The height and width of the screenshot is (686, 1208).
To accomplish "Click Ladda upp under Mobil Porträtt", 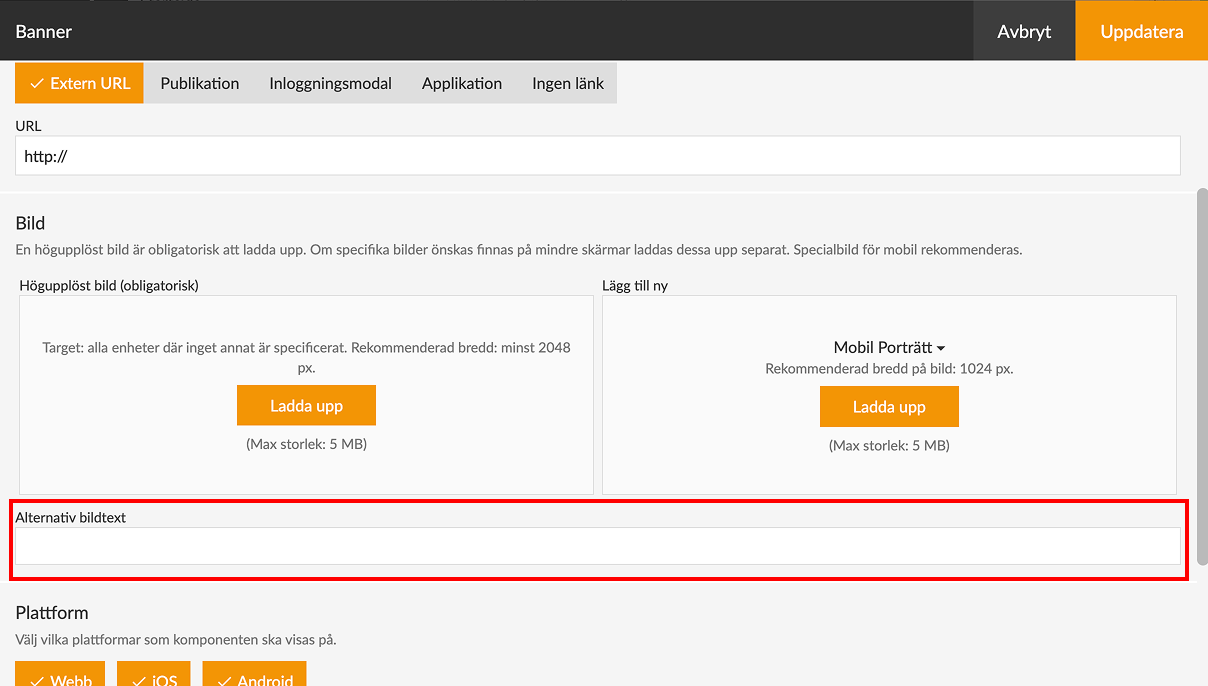I will point(889,407).
